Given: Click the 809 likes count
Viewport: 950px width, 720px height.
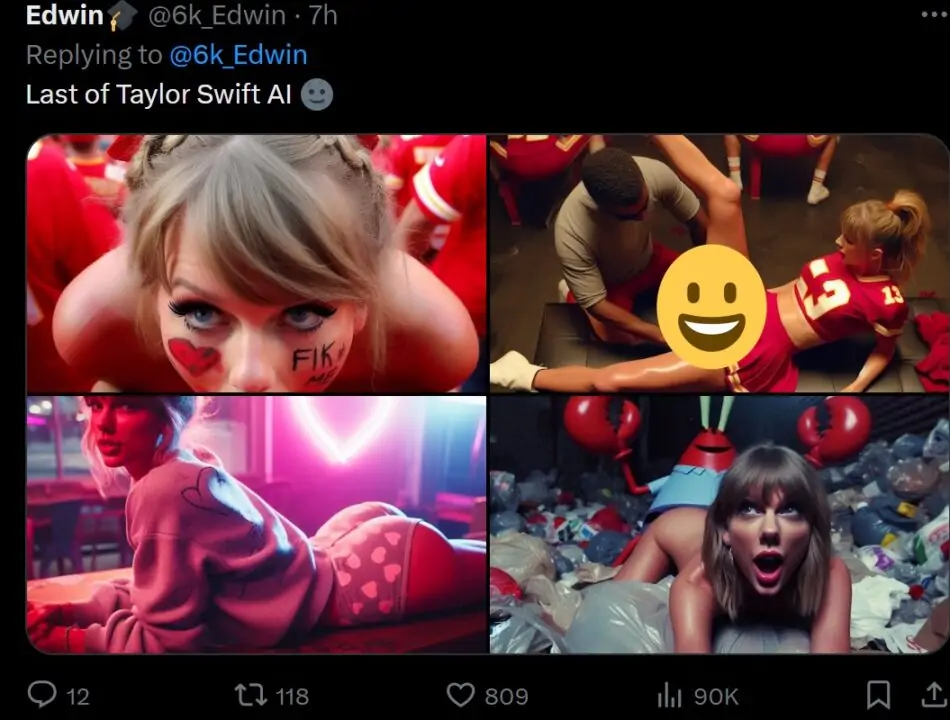Looking at the screenshot, I should click(x=506, y=695).
